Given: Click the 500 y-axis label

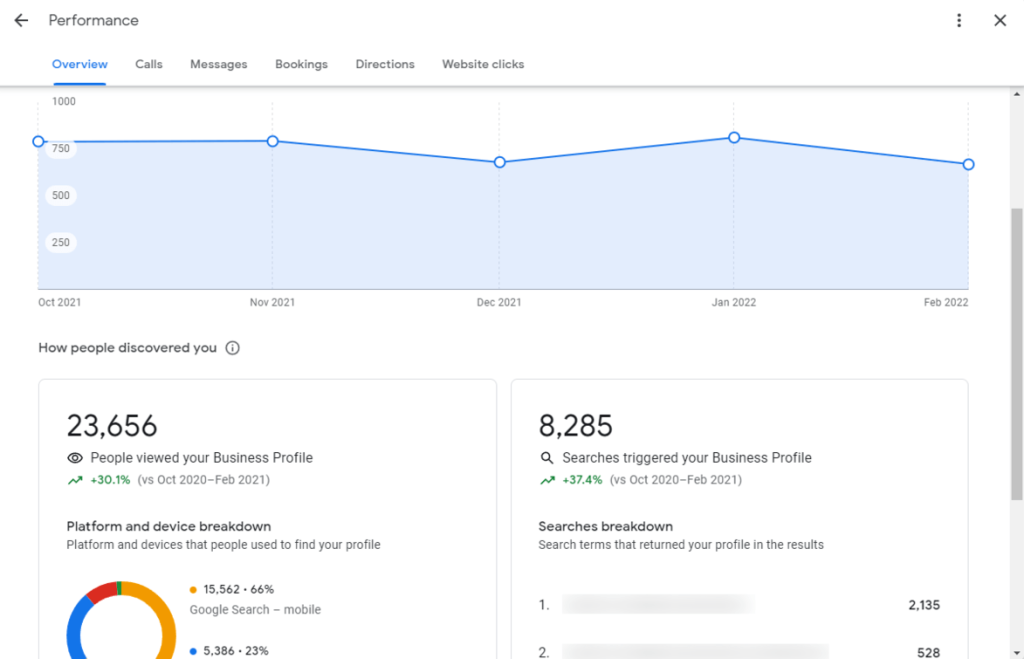Looking at the screenshot, I should (x=61, y=195).
